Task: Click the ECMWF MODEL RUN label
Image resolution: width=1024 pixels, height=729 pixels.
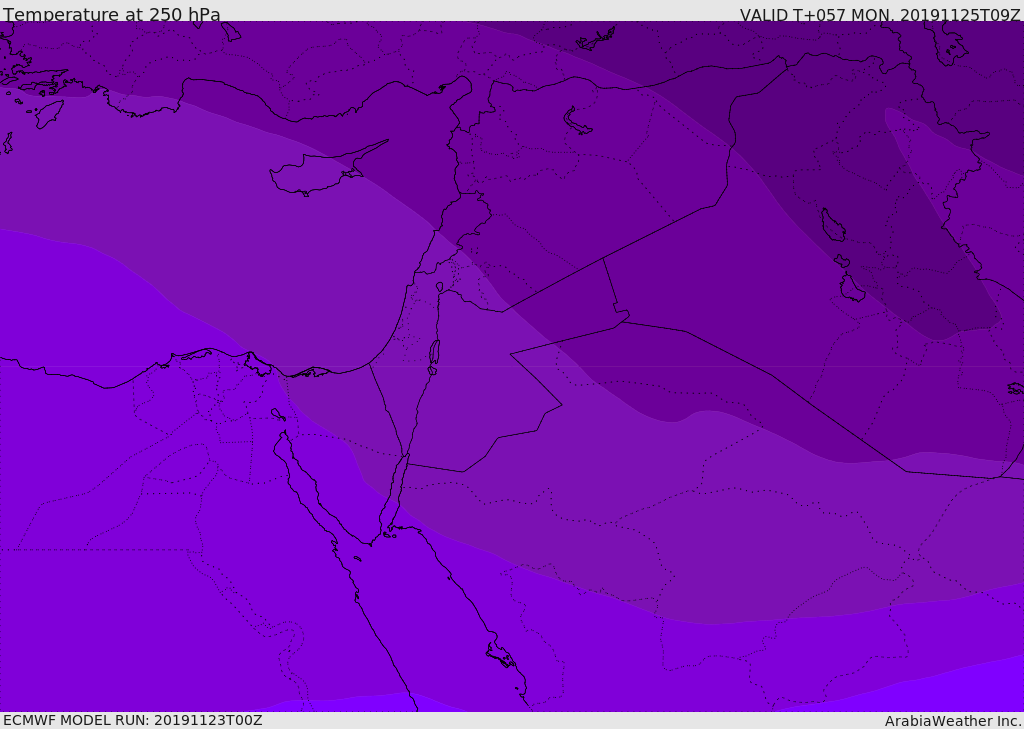Action: pos(133,720)
